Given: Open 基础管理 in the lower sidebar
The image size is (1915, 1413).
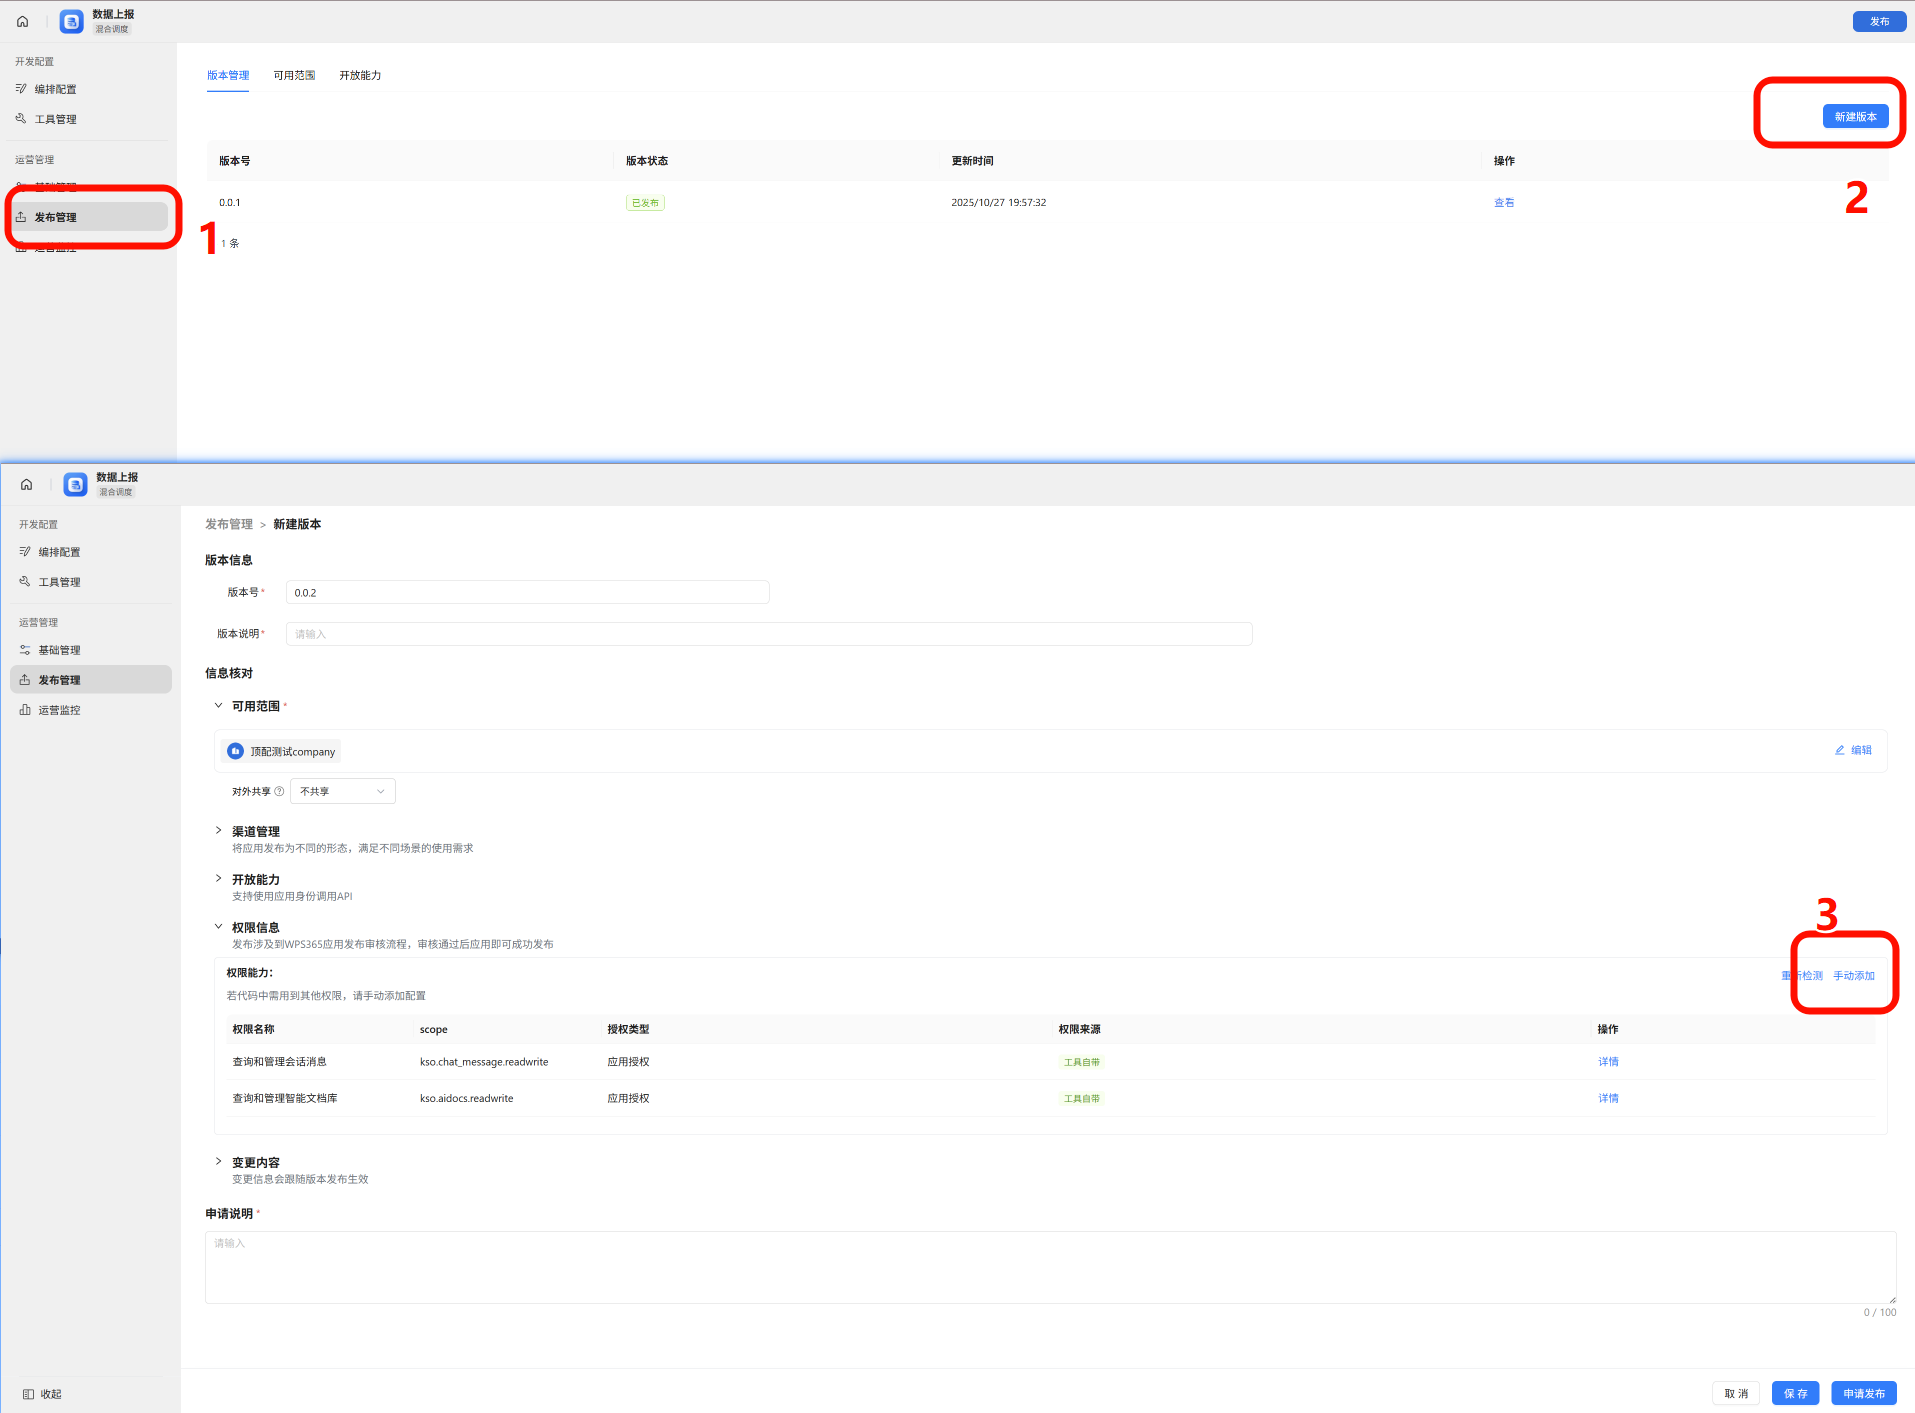Looking at the screenshot, I should point(59,650).
